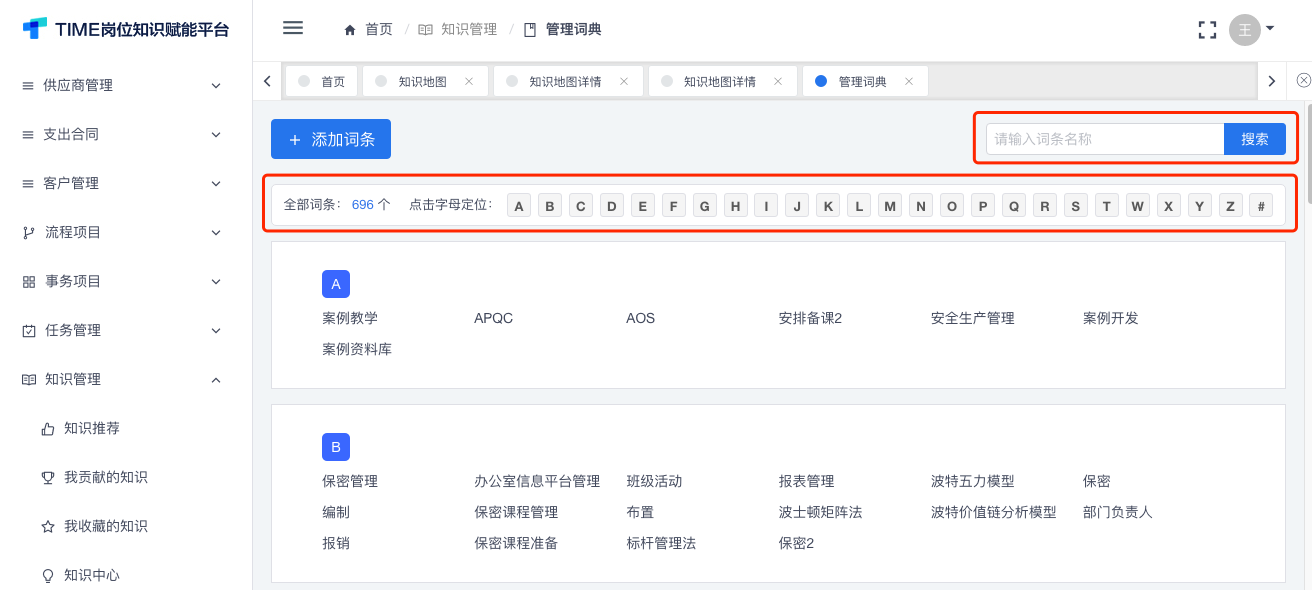Click the 696 total entries count
The image size is (1312, 590).
click(362, 205)
